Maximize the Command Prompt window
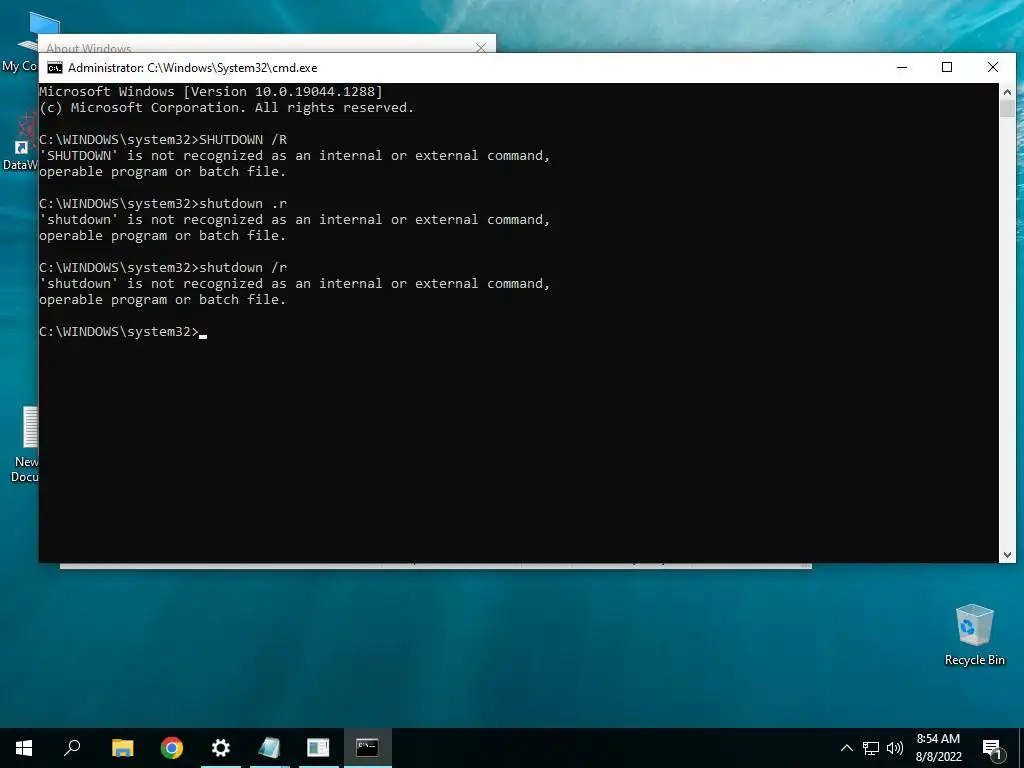Image resolution: width=1024 pixels, height=768 pixels. [947, 67]
